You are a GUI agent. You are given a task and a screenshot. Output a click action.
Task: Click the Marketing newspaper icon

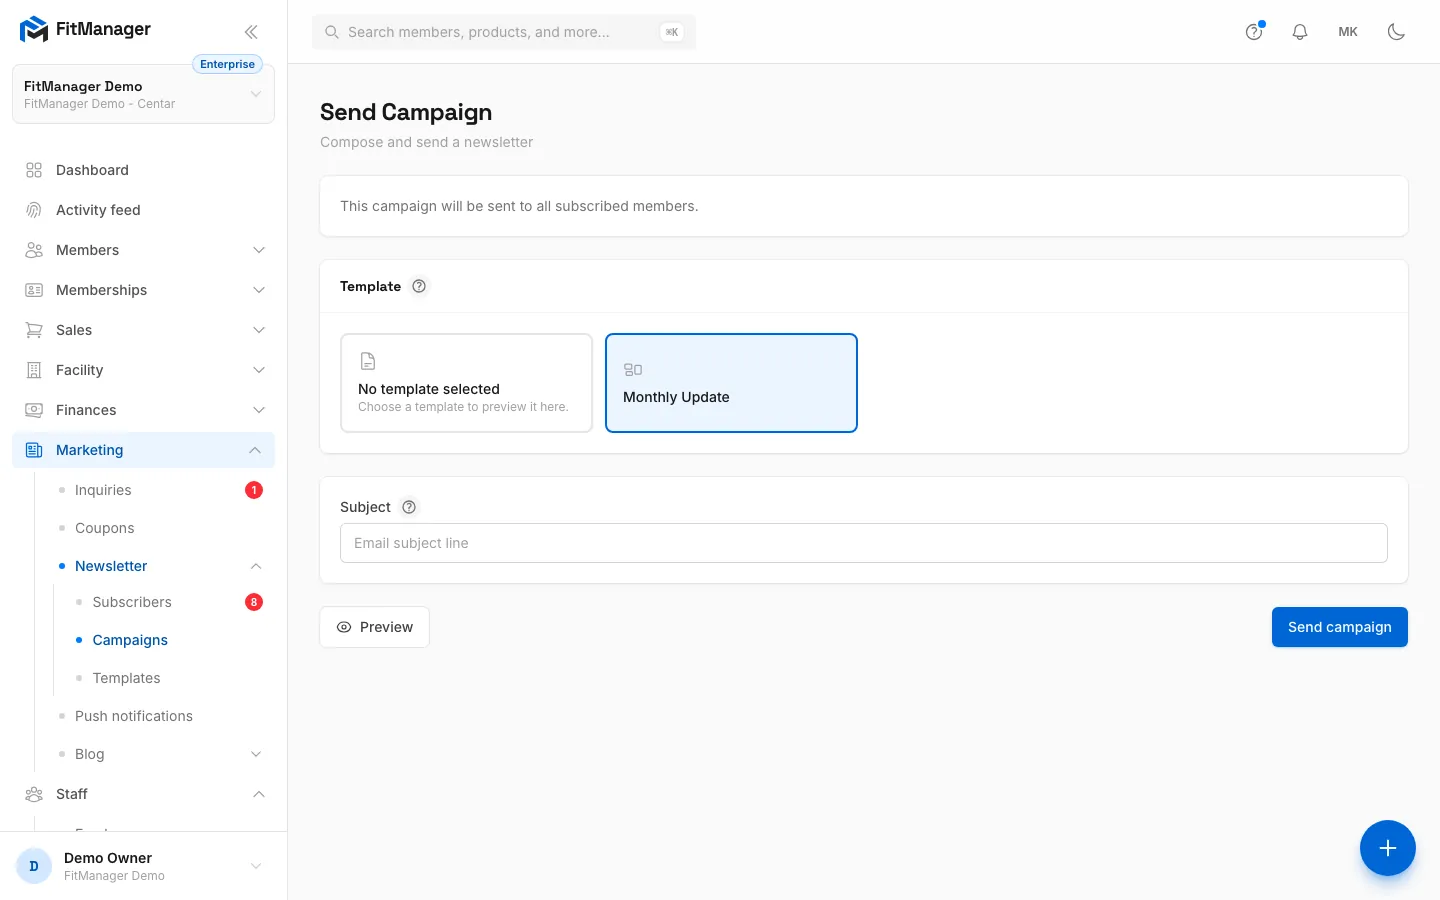pos(34,450)
